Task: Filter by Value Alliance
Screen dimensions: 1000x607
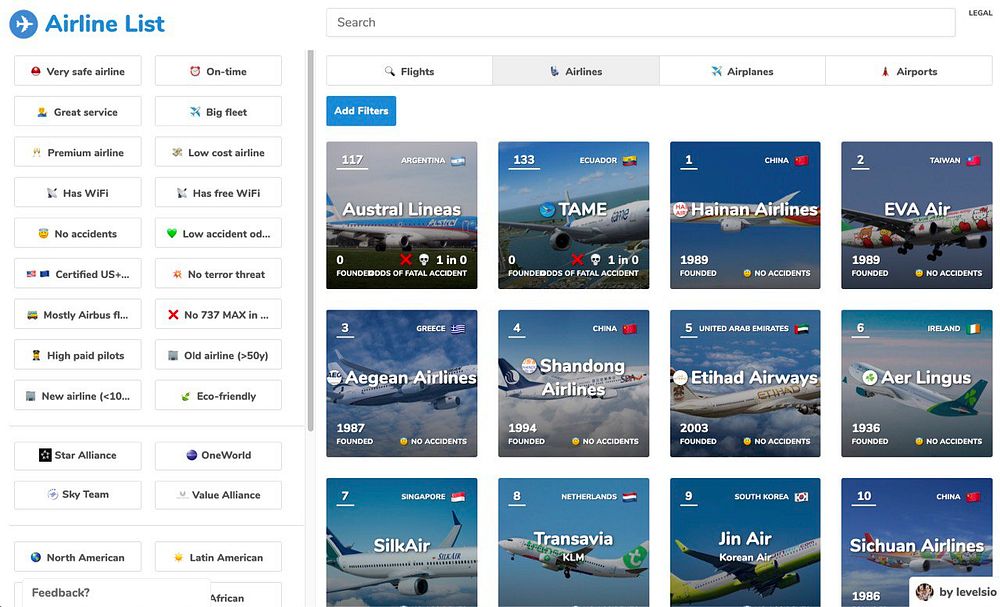Action: tap(218, 494)
